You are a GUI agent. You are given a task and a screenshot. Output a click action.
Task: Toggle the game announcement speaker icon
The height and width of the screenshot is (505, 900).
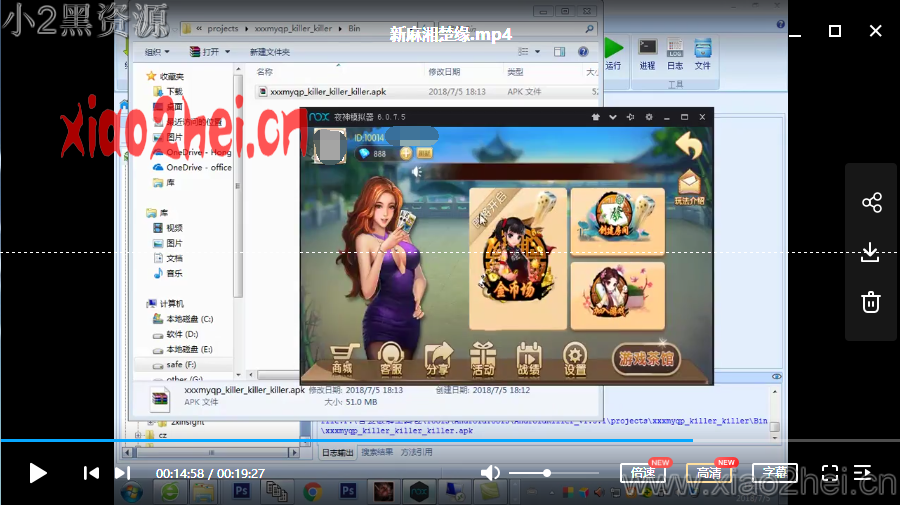[x=417, y=172]
